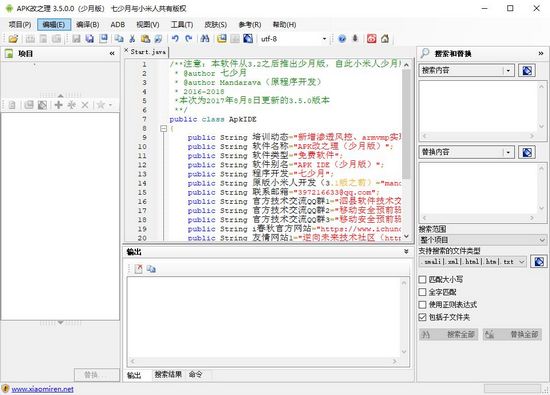Click the 替换全部 button
This screenshot has width=550, height=395.
(512, 334)
